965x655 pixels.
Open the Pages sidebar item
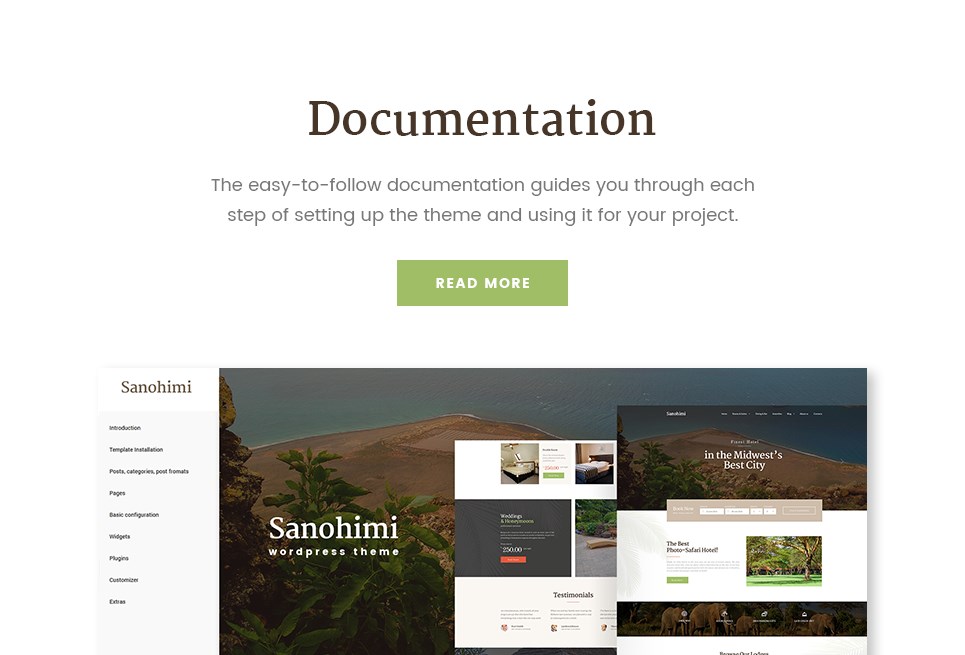point(117,493)
